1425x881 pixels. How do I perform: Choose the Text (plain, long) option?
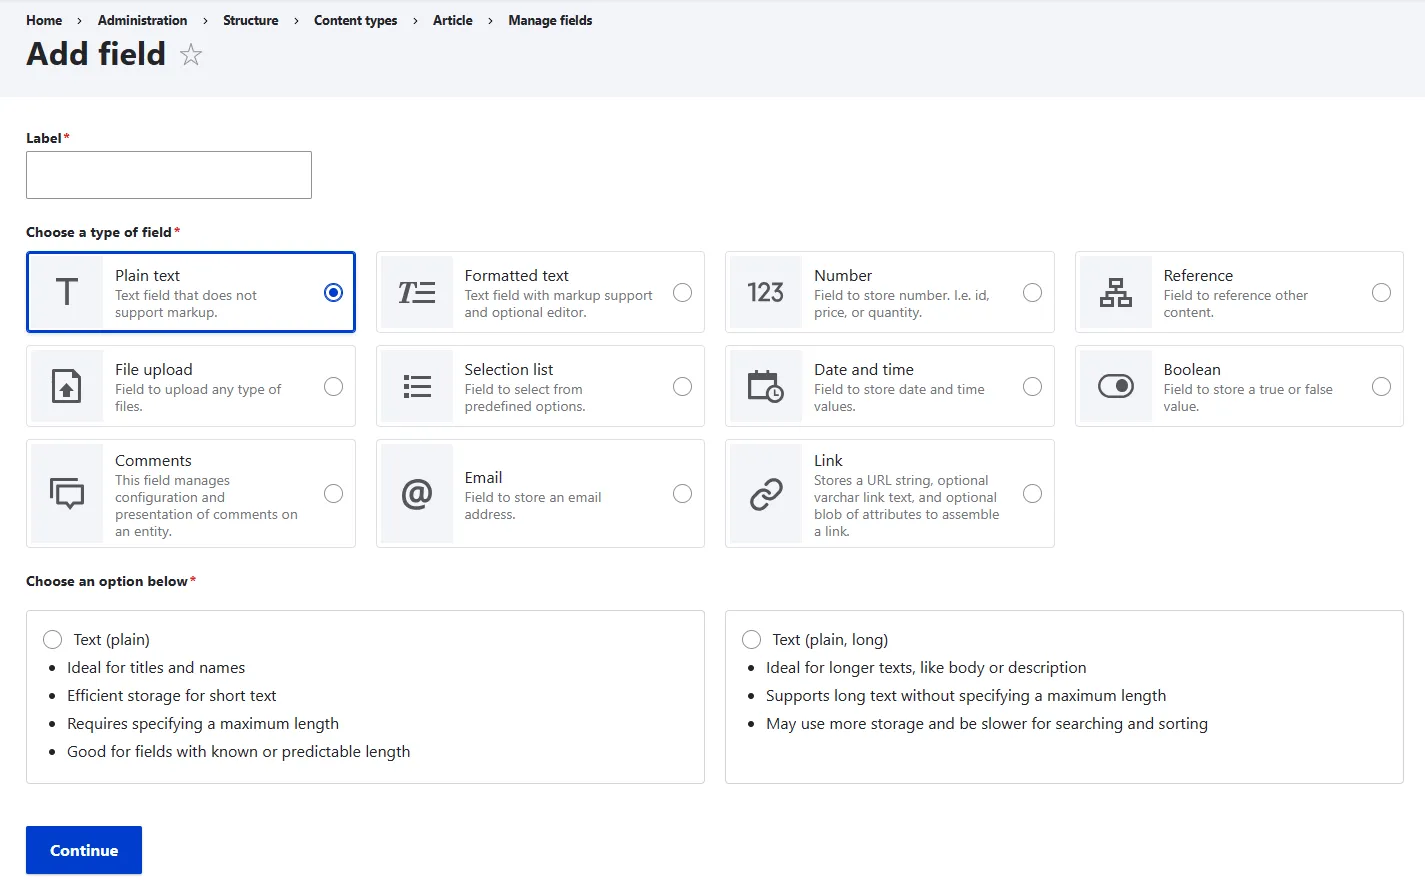point(752,639)
